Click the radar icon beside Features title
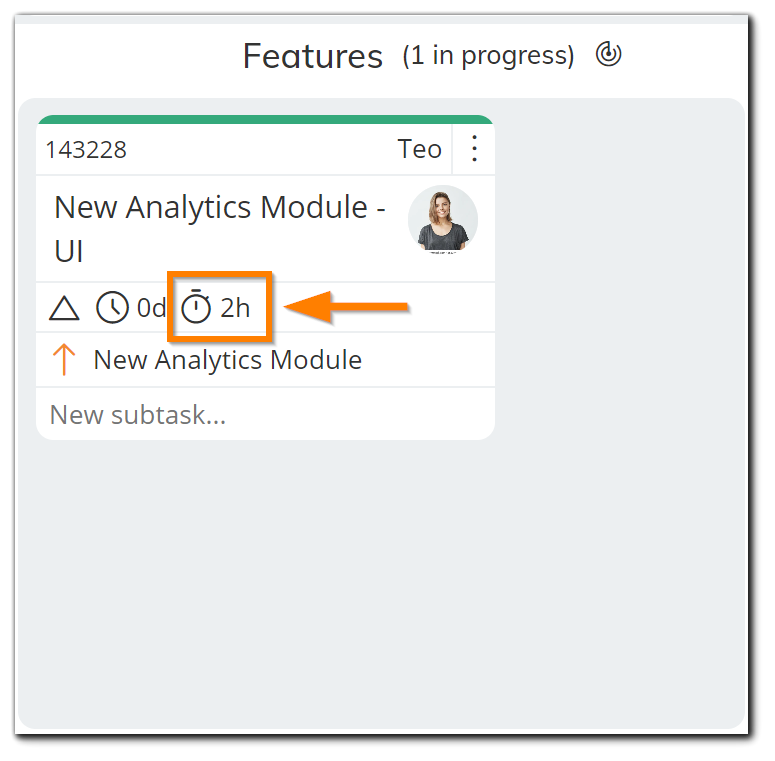The image size is (775, 761). (x=608, y=54)
